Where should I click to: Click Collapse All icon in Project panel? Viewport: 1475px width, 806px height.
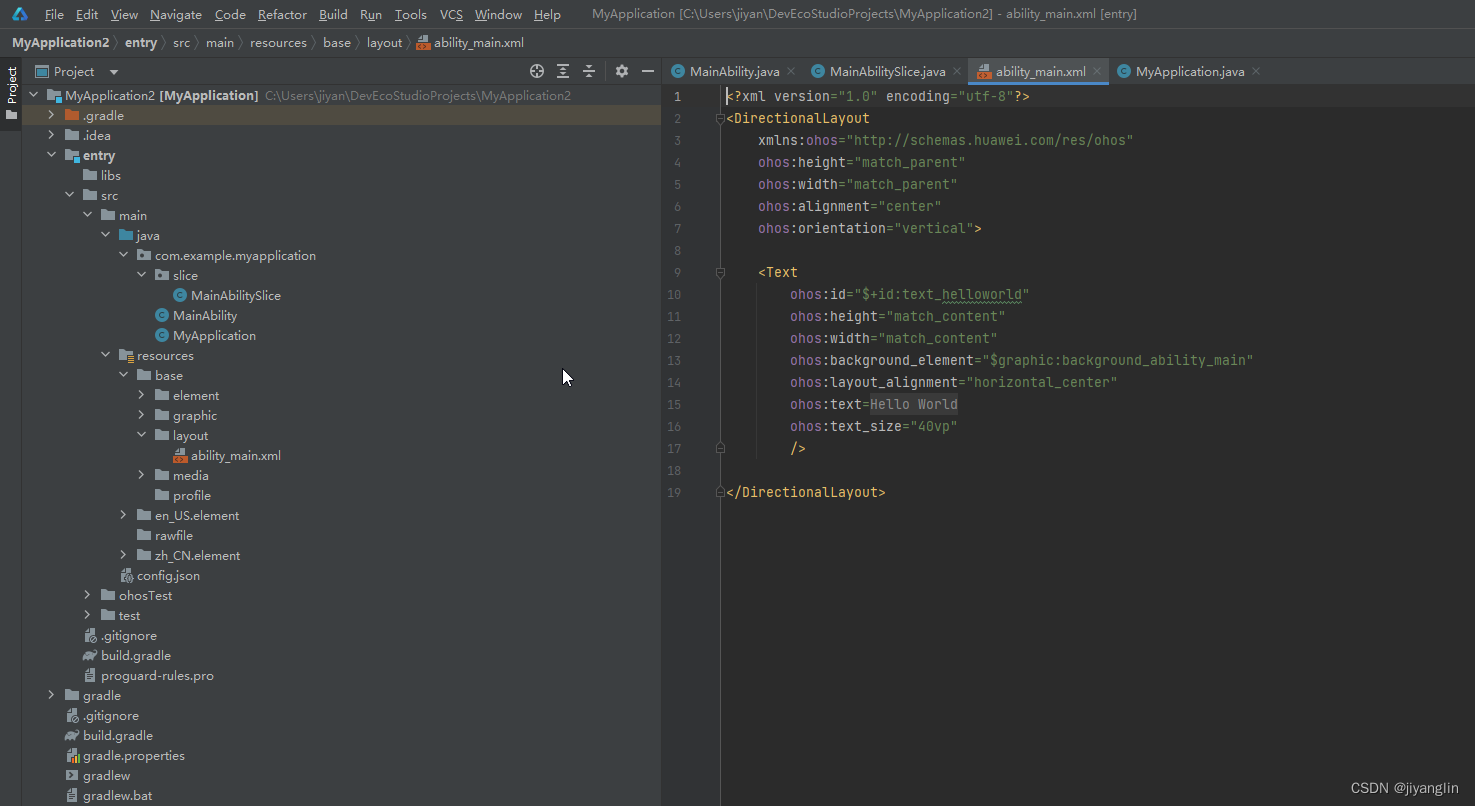(589, 71)
